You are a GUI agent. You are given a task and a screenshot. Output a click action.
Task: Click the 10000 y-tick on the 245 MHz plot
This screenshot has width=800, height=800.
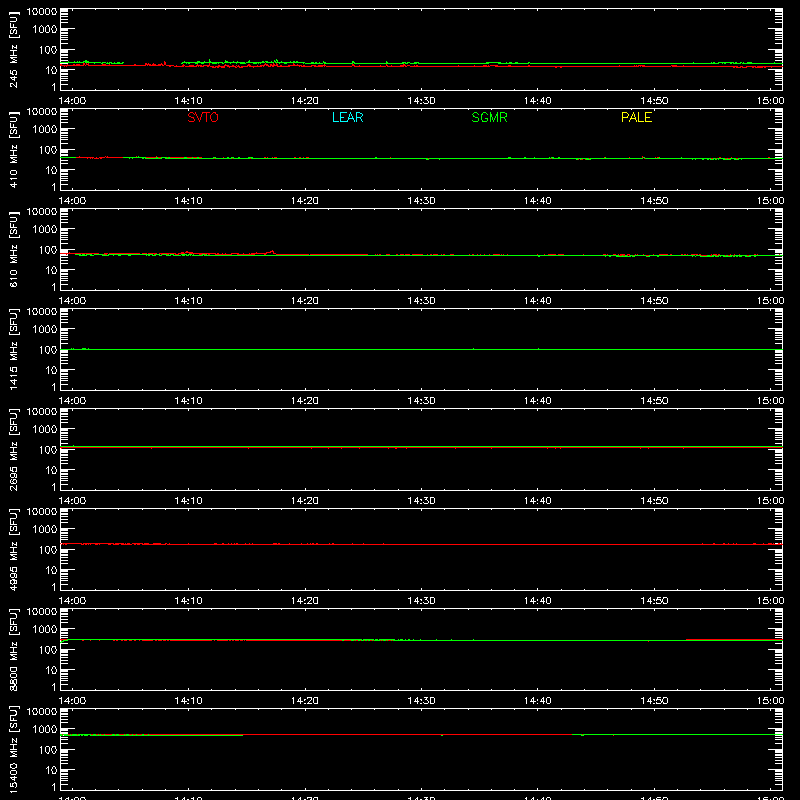point(42,12)
